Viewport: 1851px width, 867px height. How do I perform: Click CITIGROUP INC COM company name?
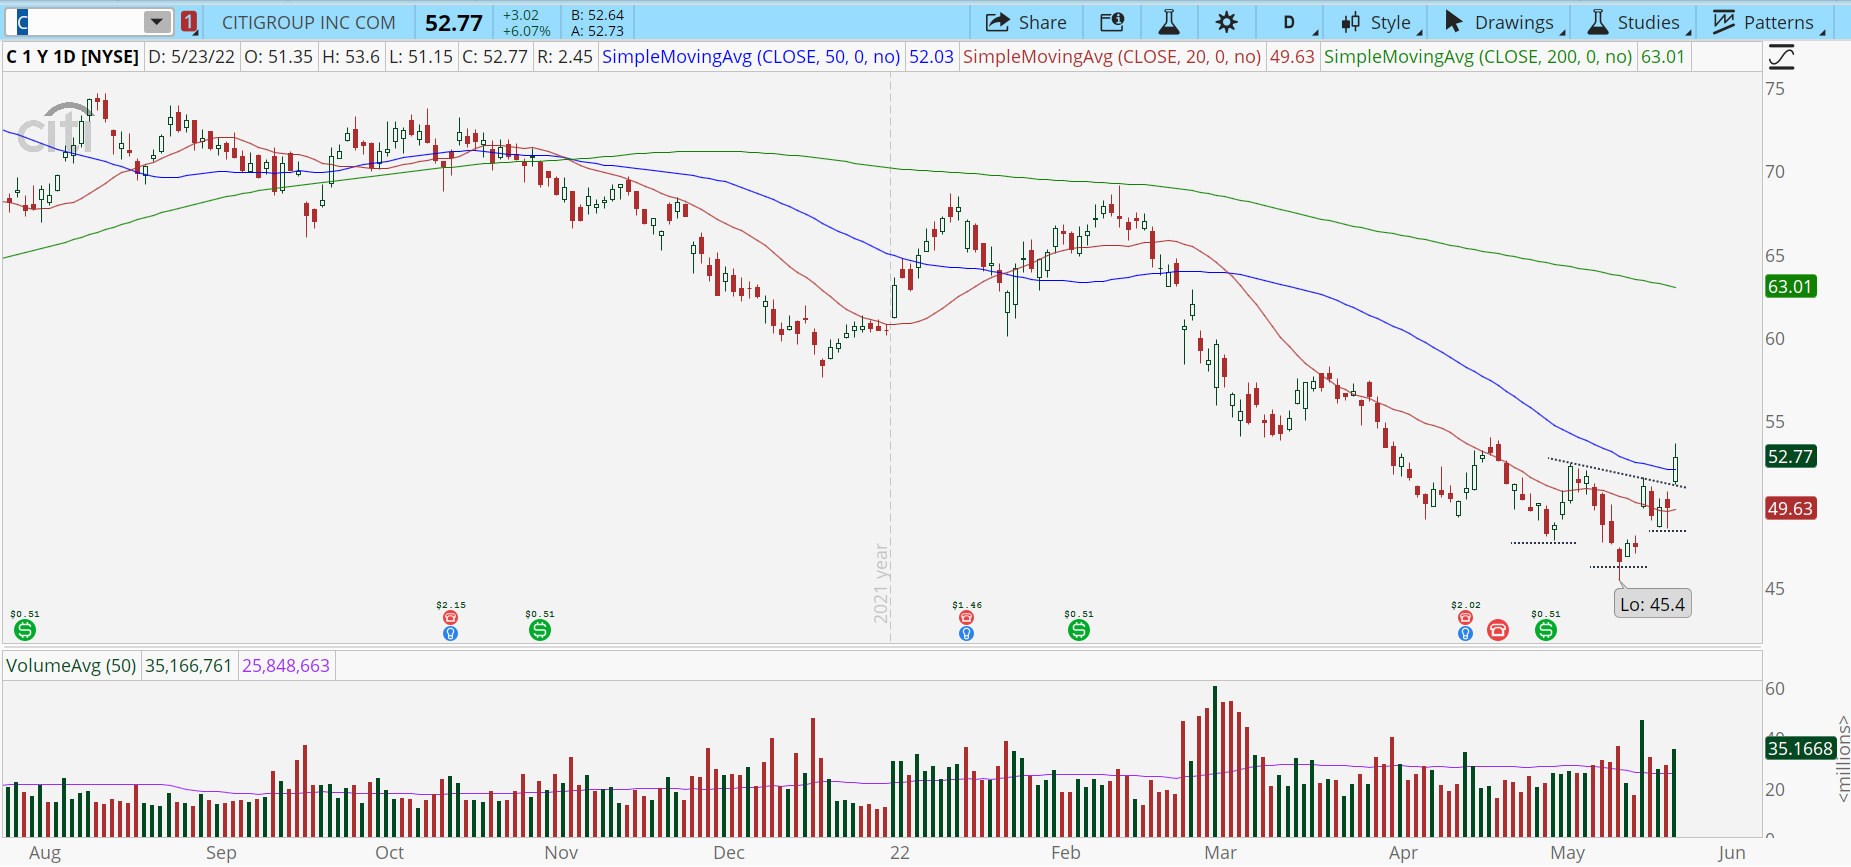pyautogui.click(x=308, y=22)
